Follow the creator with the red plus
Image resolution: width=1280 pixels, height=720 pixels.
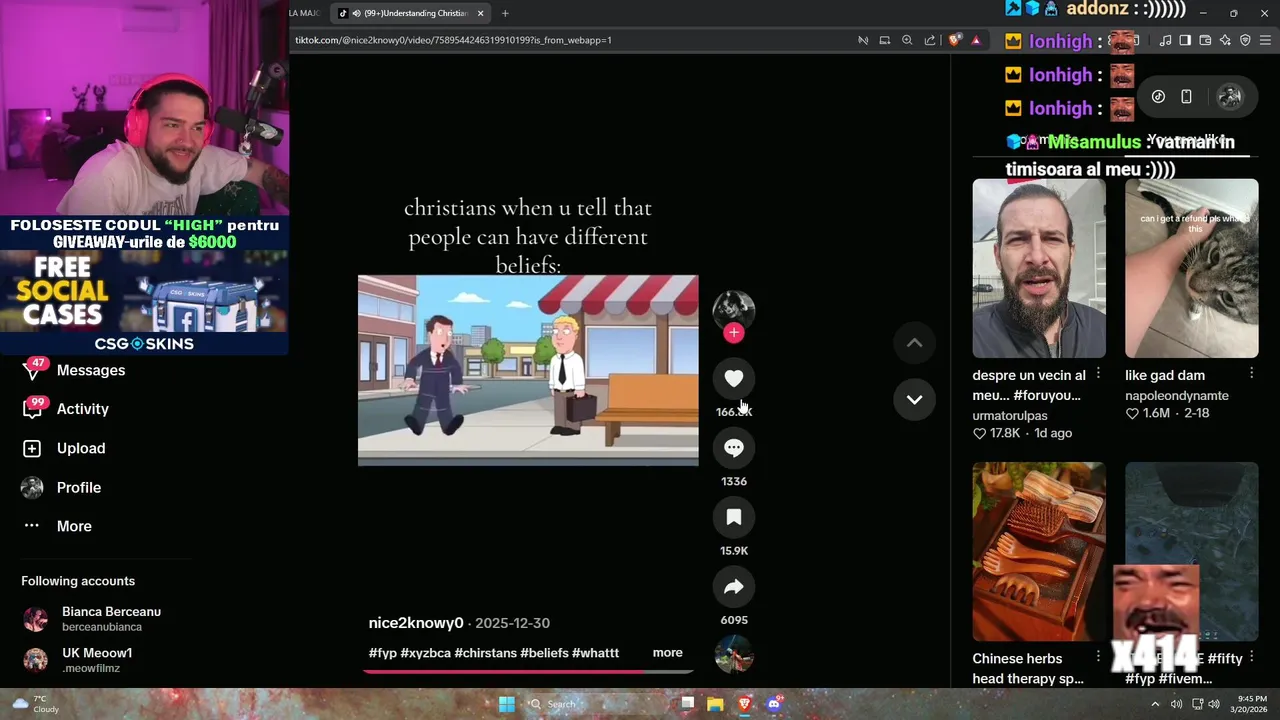pyautogui.click(x=733, y=333)
